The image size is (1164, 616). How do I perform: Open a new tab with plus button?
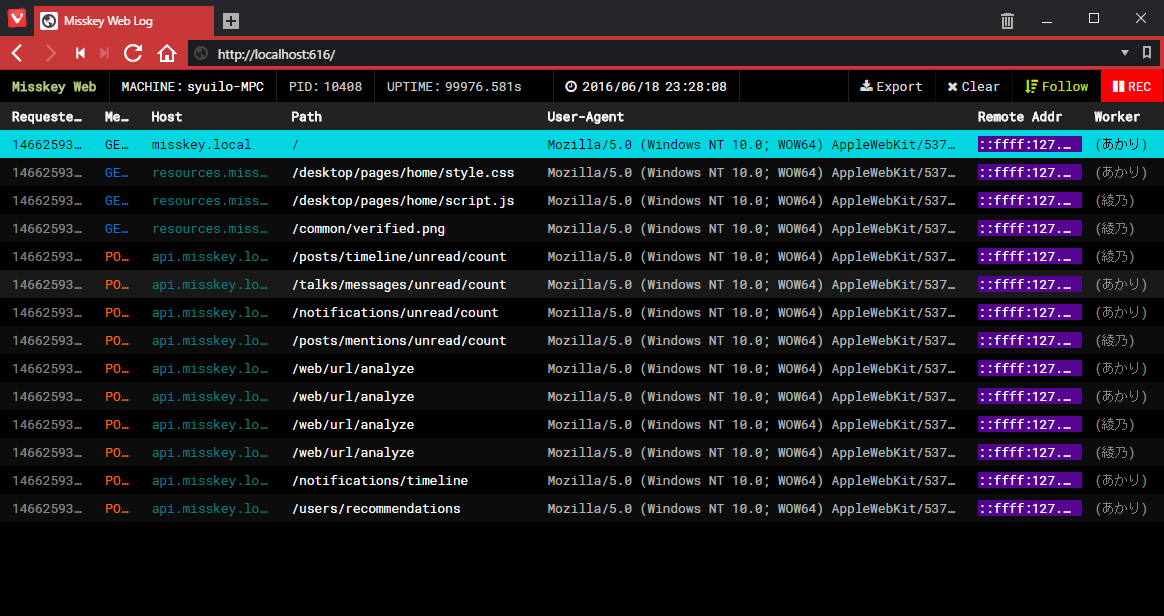[x=231, y=21]
